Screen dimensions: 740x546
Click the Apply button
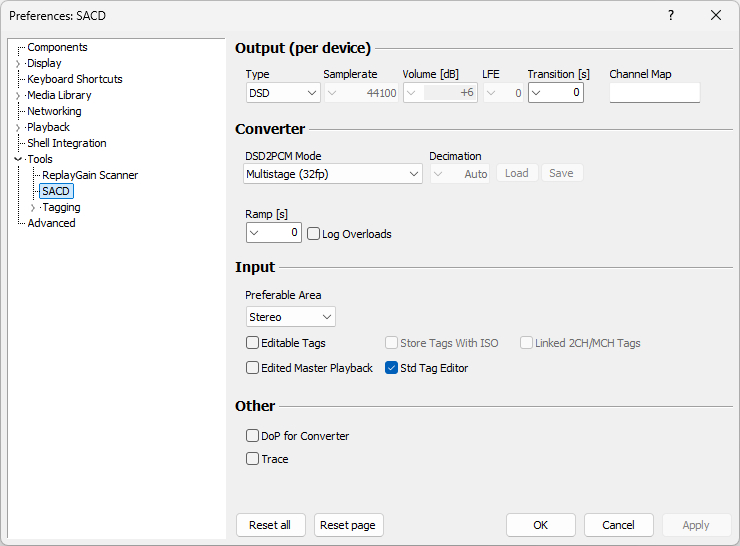(696, 525)
